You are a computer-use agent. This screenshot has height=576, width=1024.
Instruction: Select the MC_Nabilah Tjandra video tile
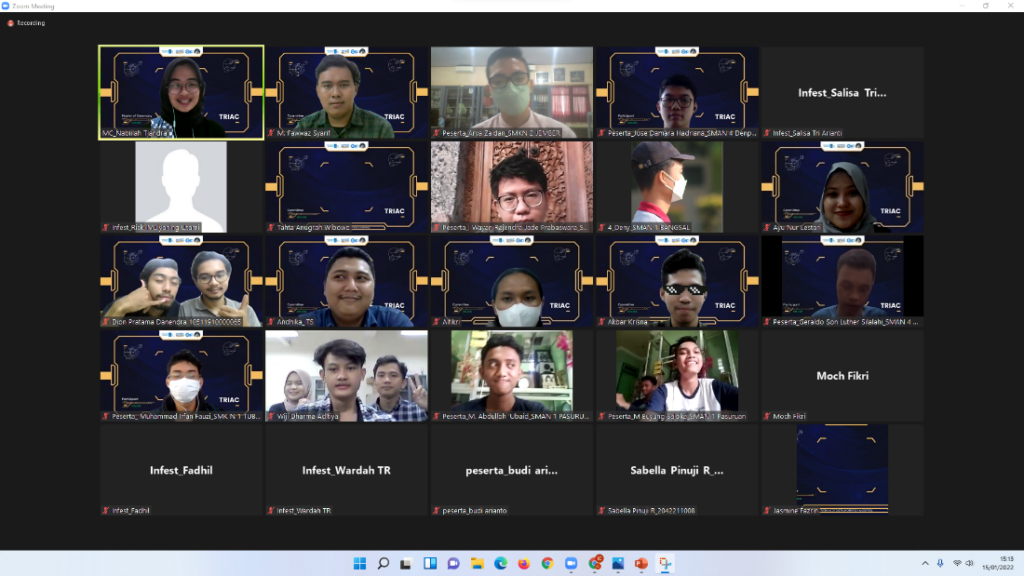[181, 92]
